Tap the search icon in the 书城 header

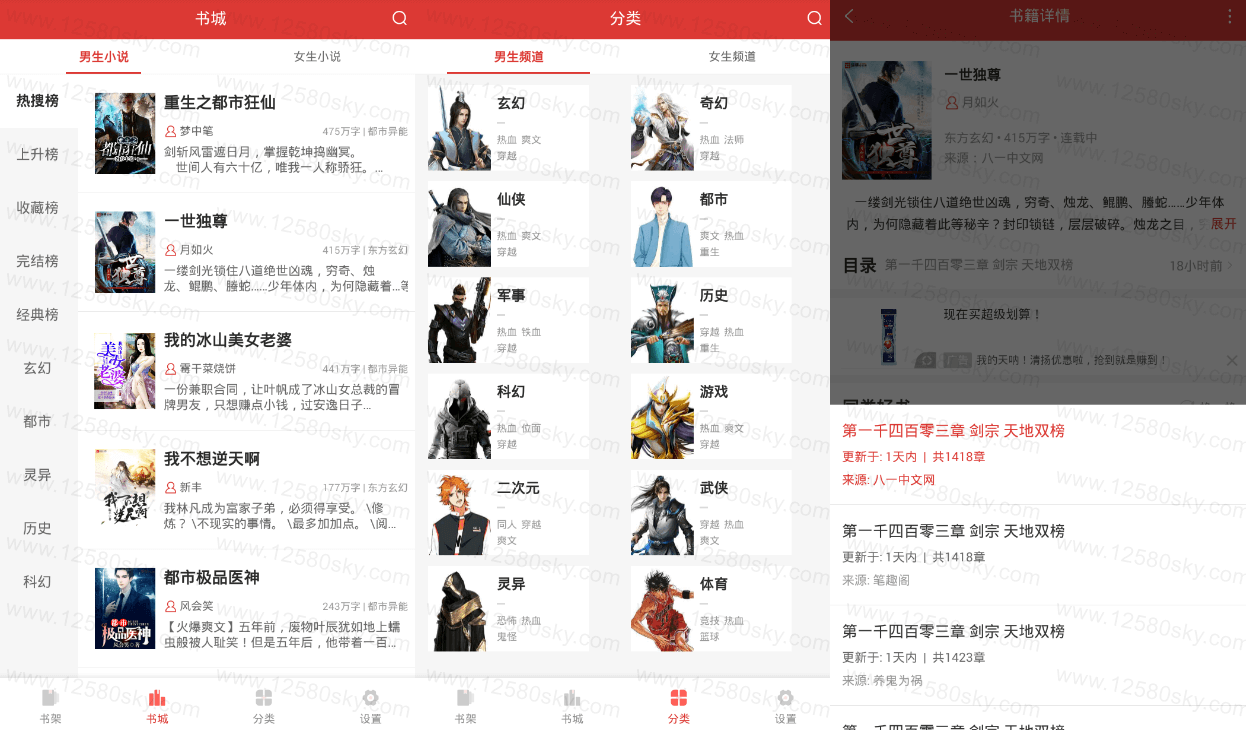pyautogui.click(x=400, y=18)
